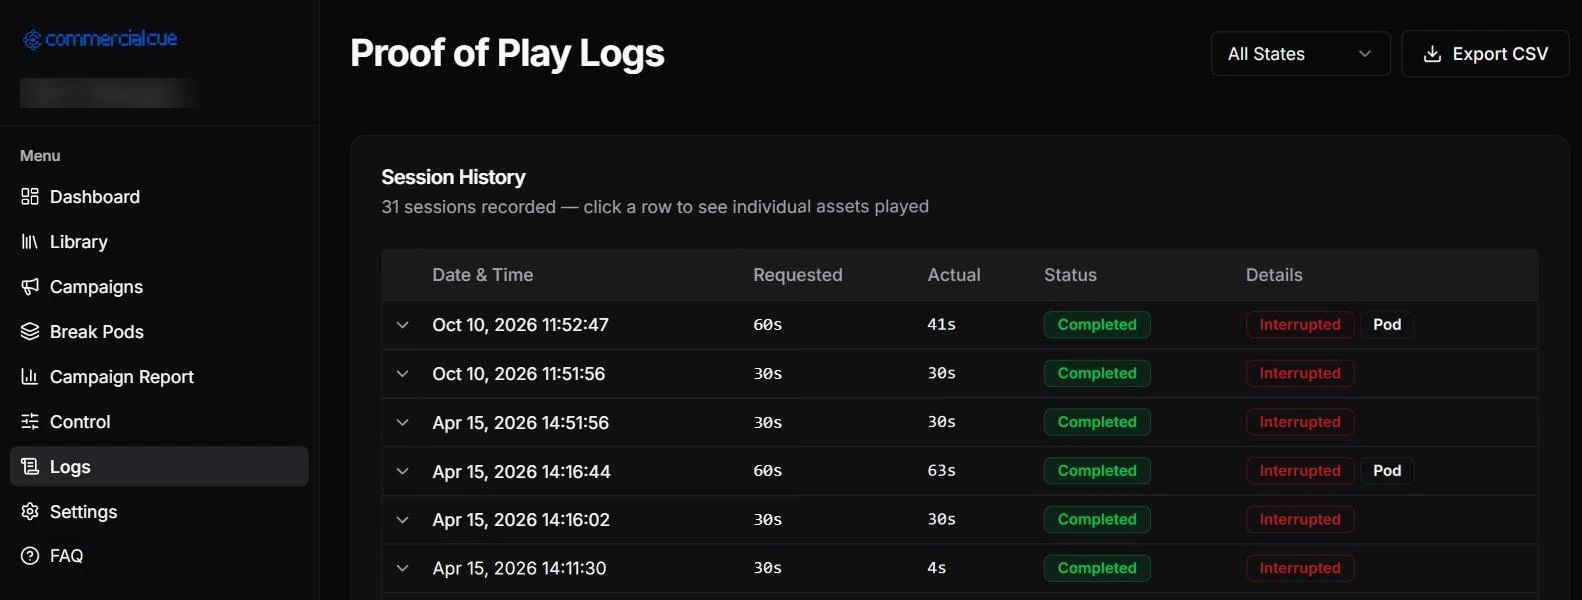
Task: Click the download icon on Export CSV
Action: tap(1432, 54)
